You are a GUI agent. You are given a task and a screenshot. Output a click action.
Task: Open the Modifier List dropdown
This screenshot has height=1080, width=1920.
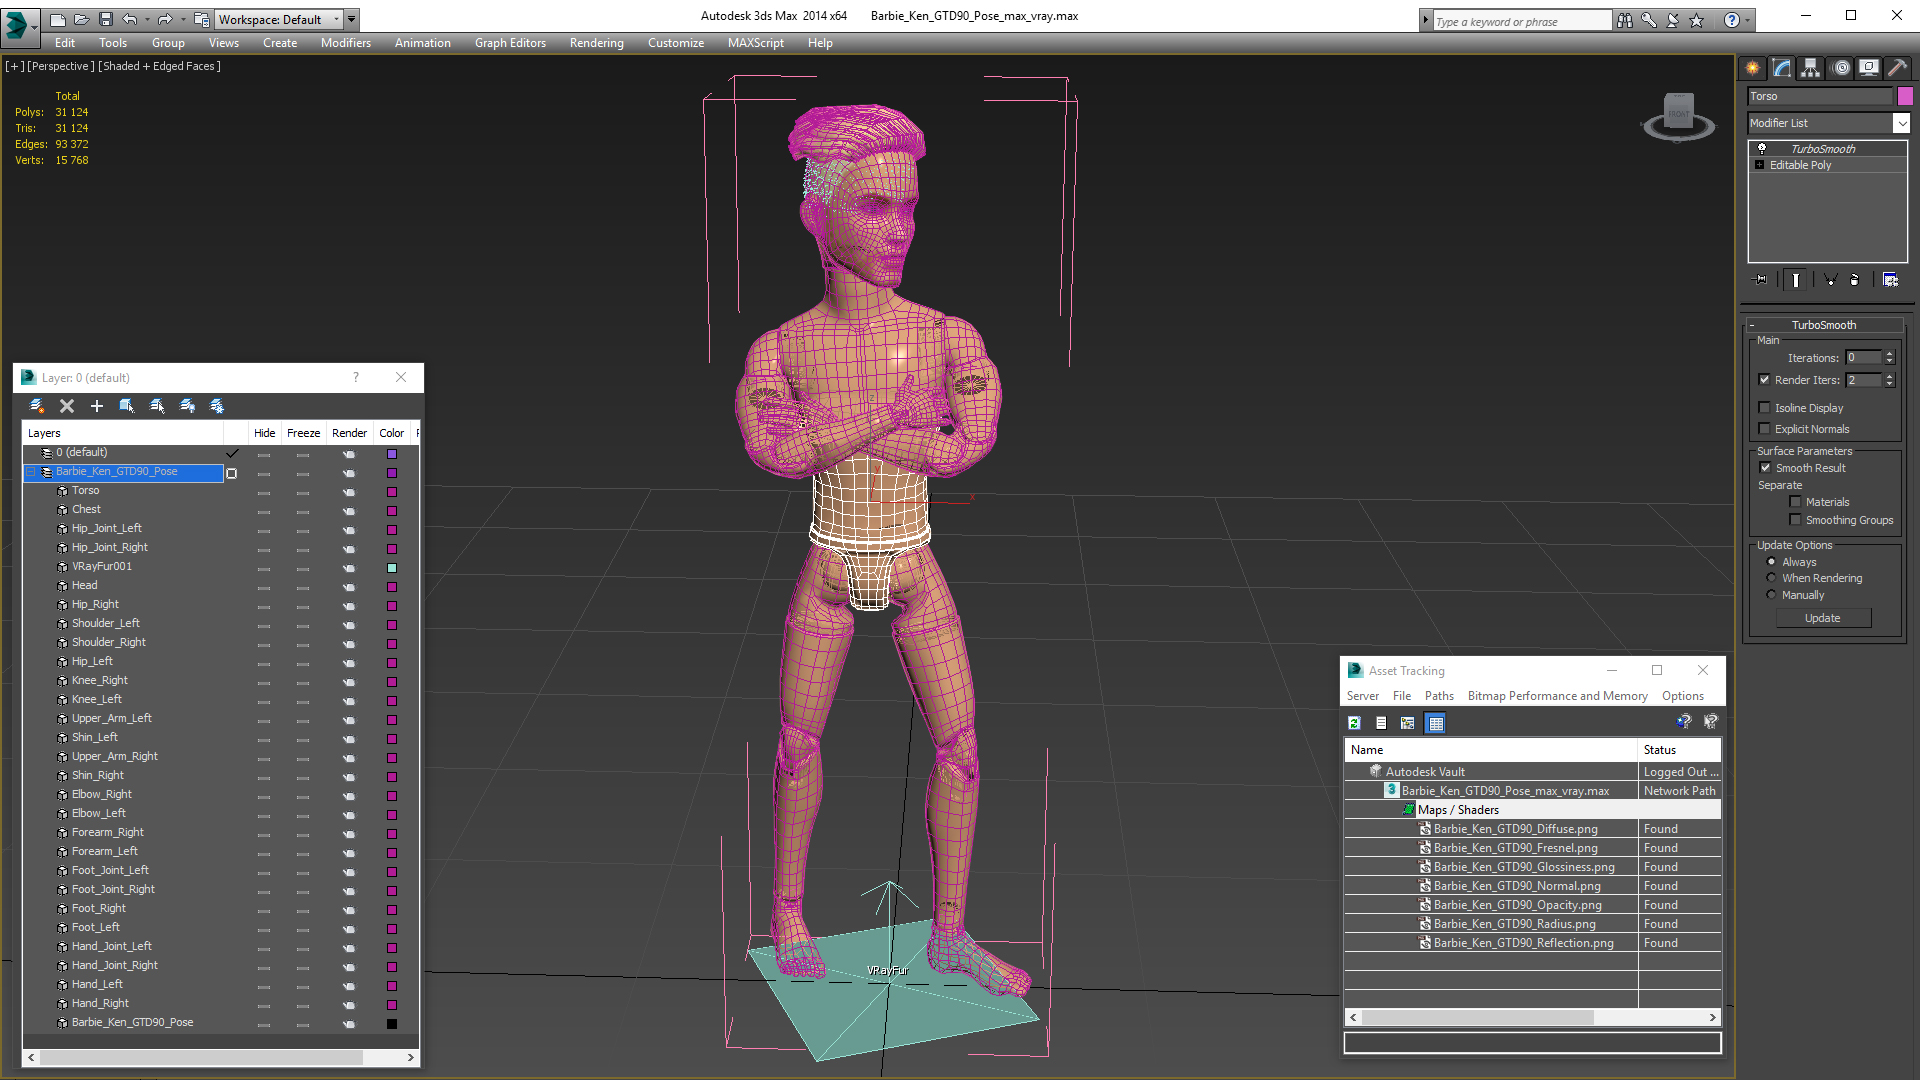tap(1901, 123)
